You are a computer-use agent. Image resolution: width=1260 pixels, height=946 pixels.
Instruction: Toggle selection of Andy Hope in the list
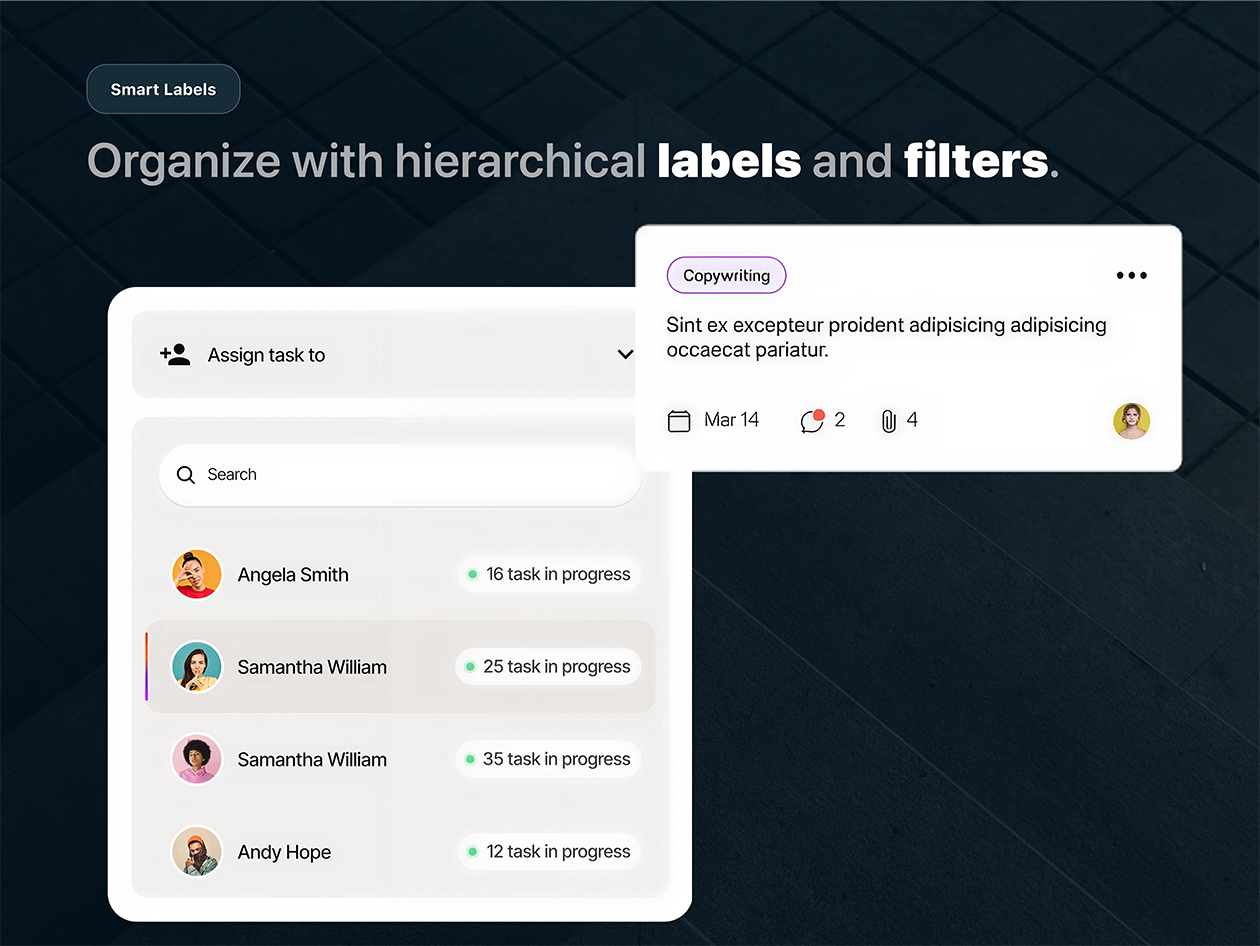[x=284, y=851]
